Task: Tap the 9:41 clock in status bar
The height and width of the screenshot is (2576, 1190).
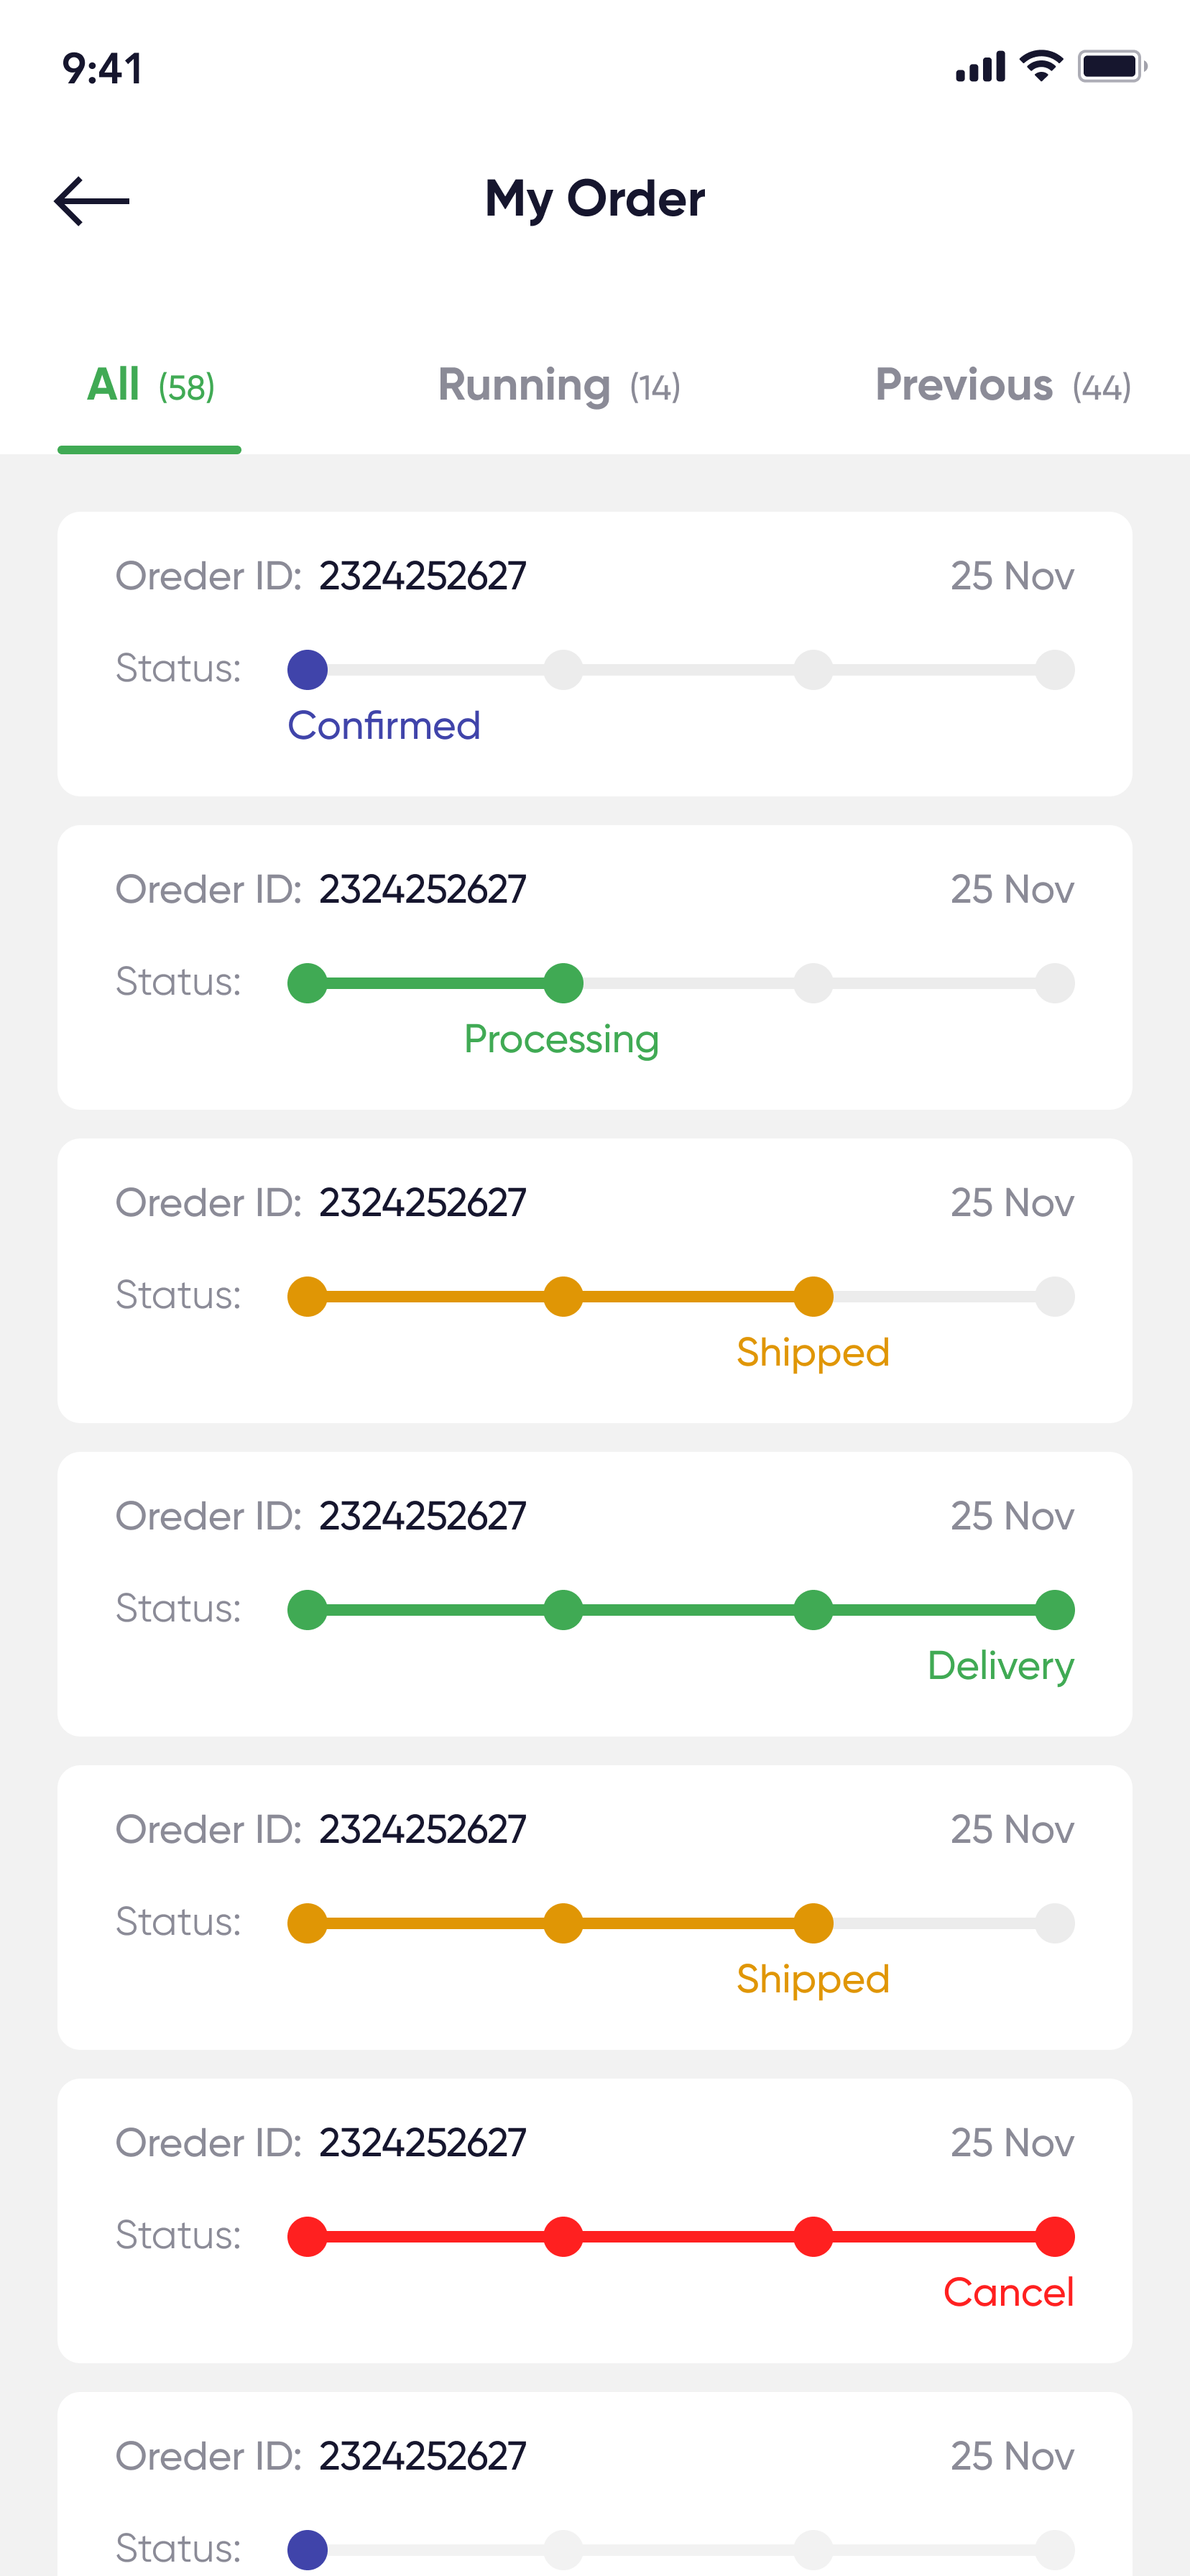Action: (102, 69)
